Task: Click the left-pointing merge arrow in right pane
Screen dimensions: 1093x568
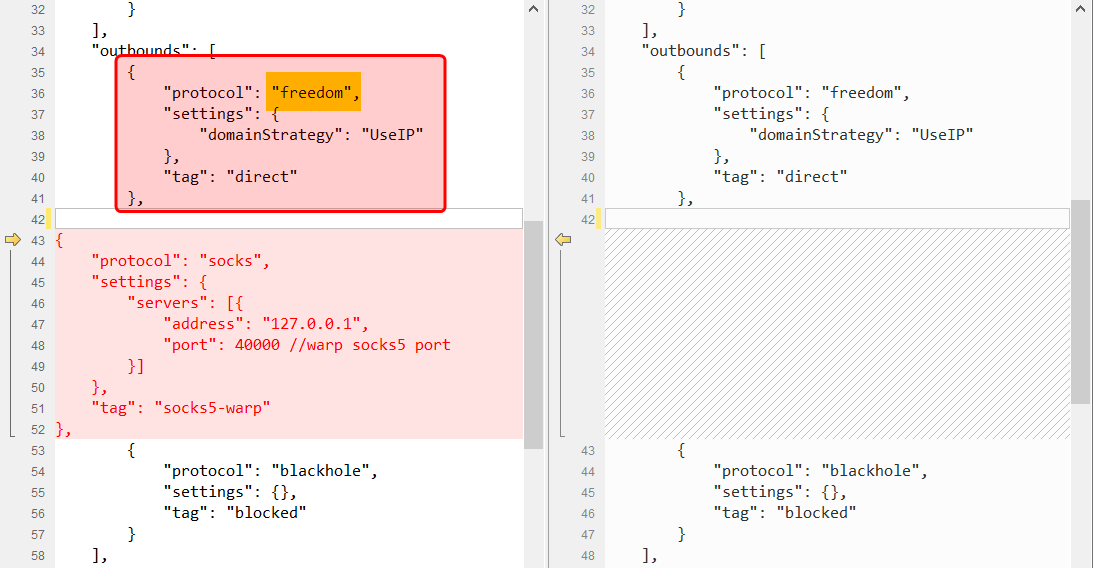Action: [563, 240]
